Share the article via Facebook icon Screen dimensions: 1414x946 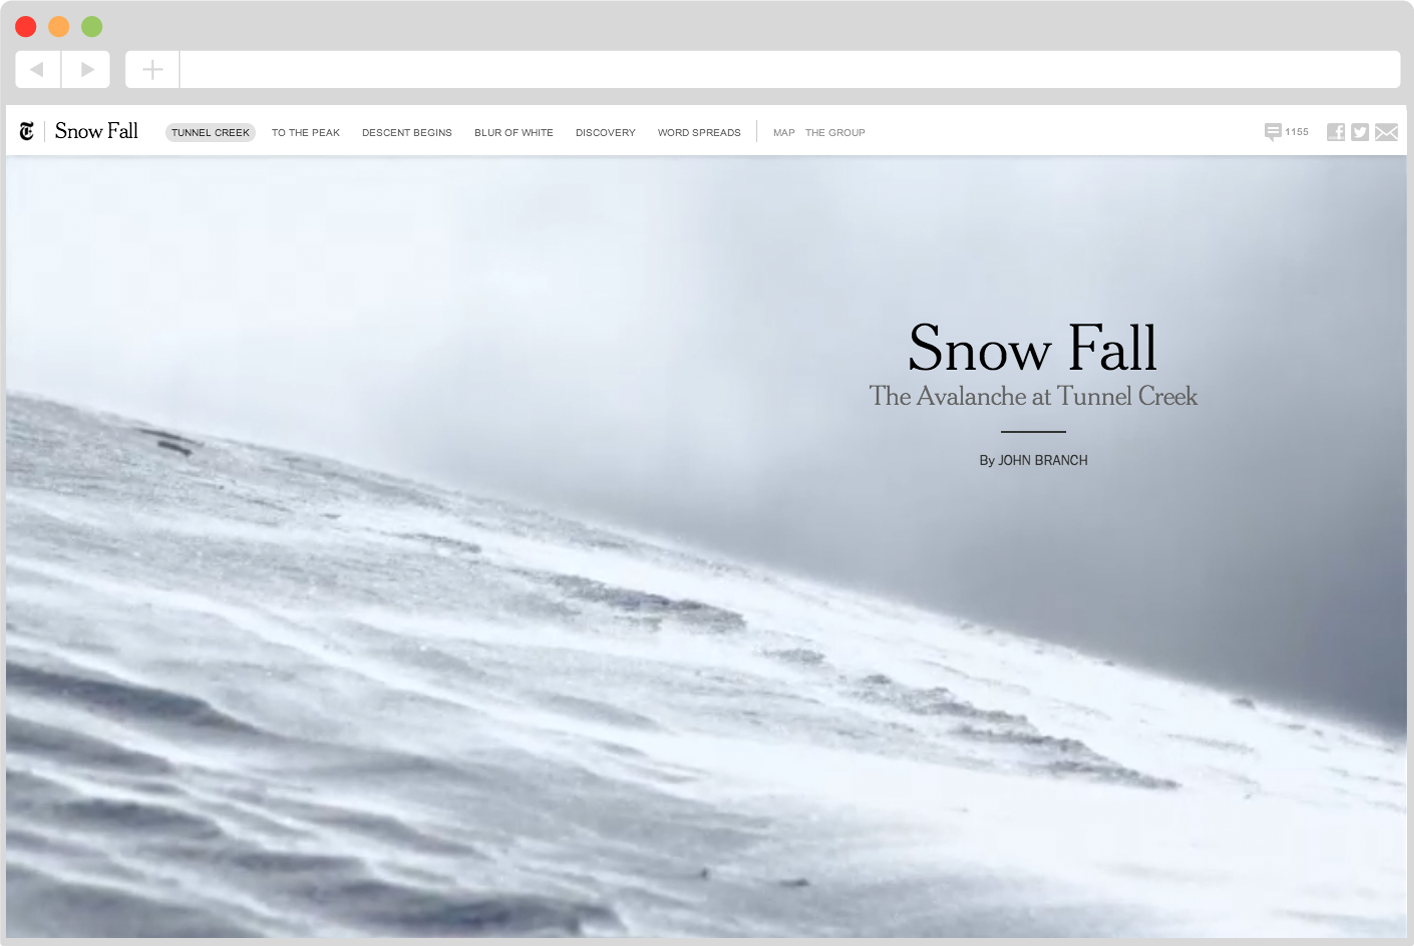coord(1336,132)
